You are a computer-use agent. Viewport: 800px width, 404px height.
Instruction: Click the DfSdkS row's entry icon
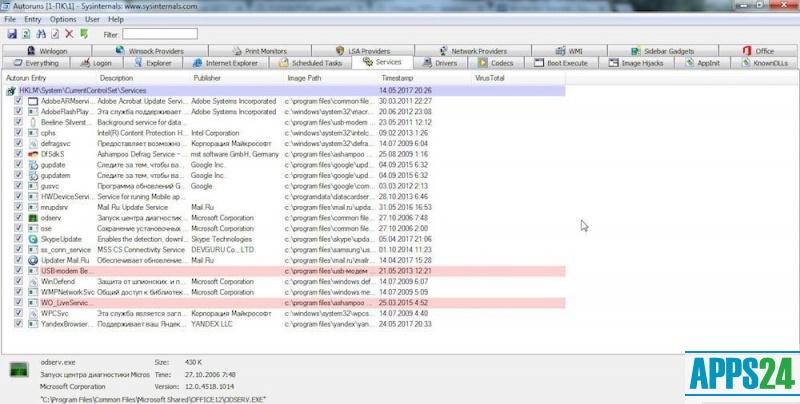click(33, 154)
